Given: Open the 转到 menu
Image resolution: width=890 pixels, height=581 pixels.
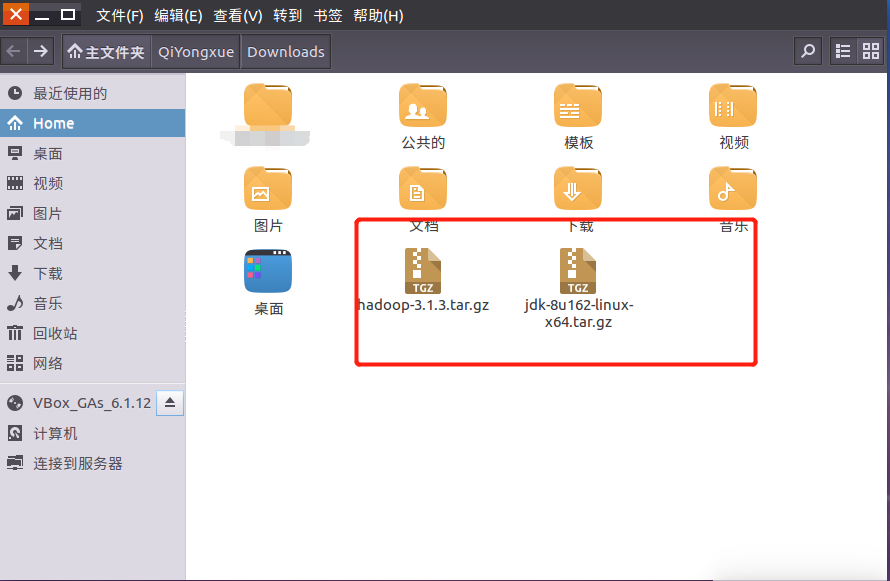Looking at the screenshot, I should tap(287, 15).
